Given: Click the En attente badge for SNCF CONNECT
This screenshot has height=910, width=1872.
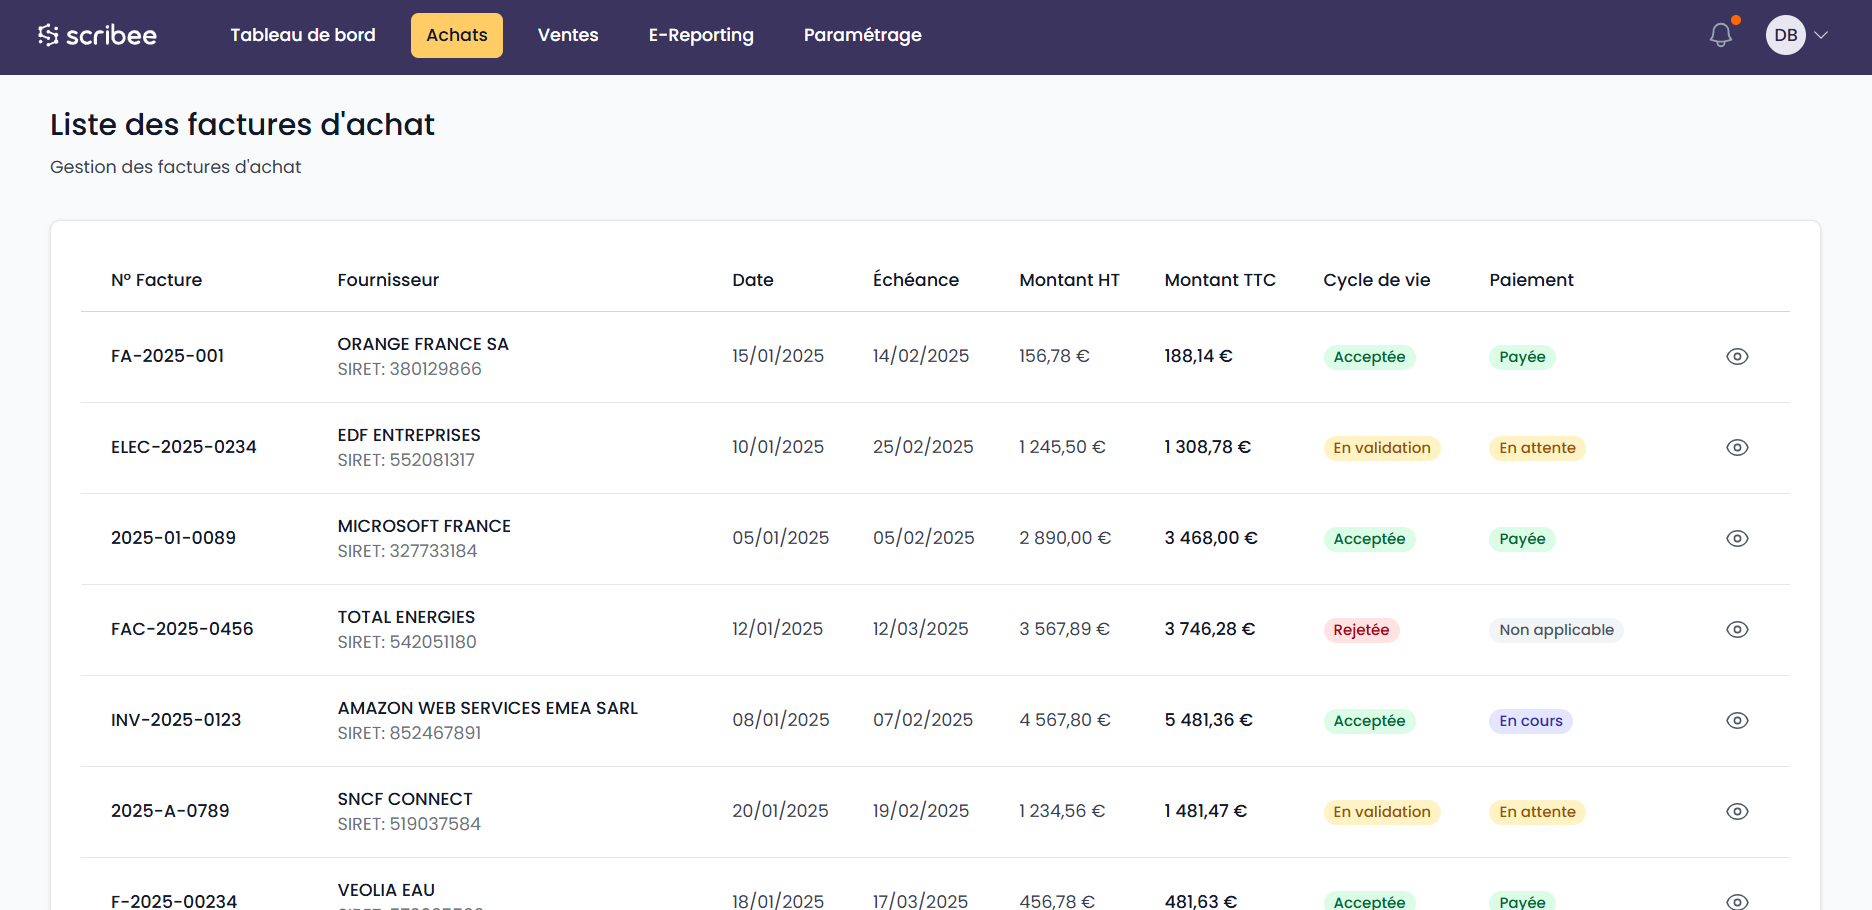Looking at the screenshot, I should (1537, 812).
